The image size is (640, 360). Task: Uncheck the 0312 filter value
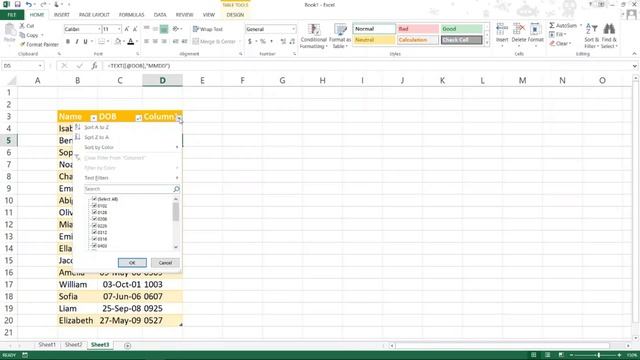94,232
